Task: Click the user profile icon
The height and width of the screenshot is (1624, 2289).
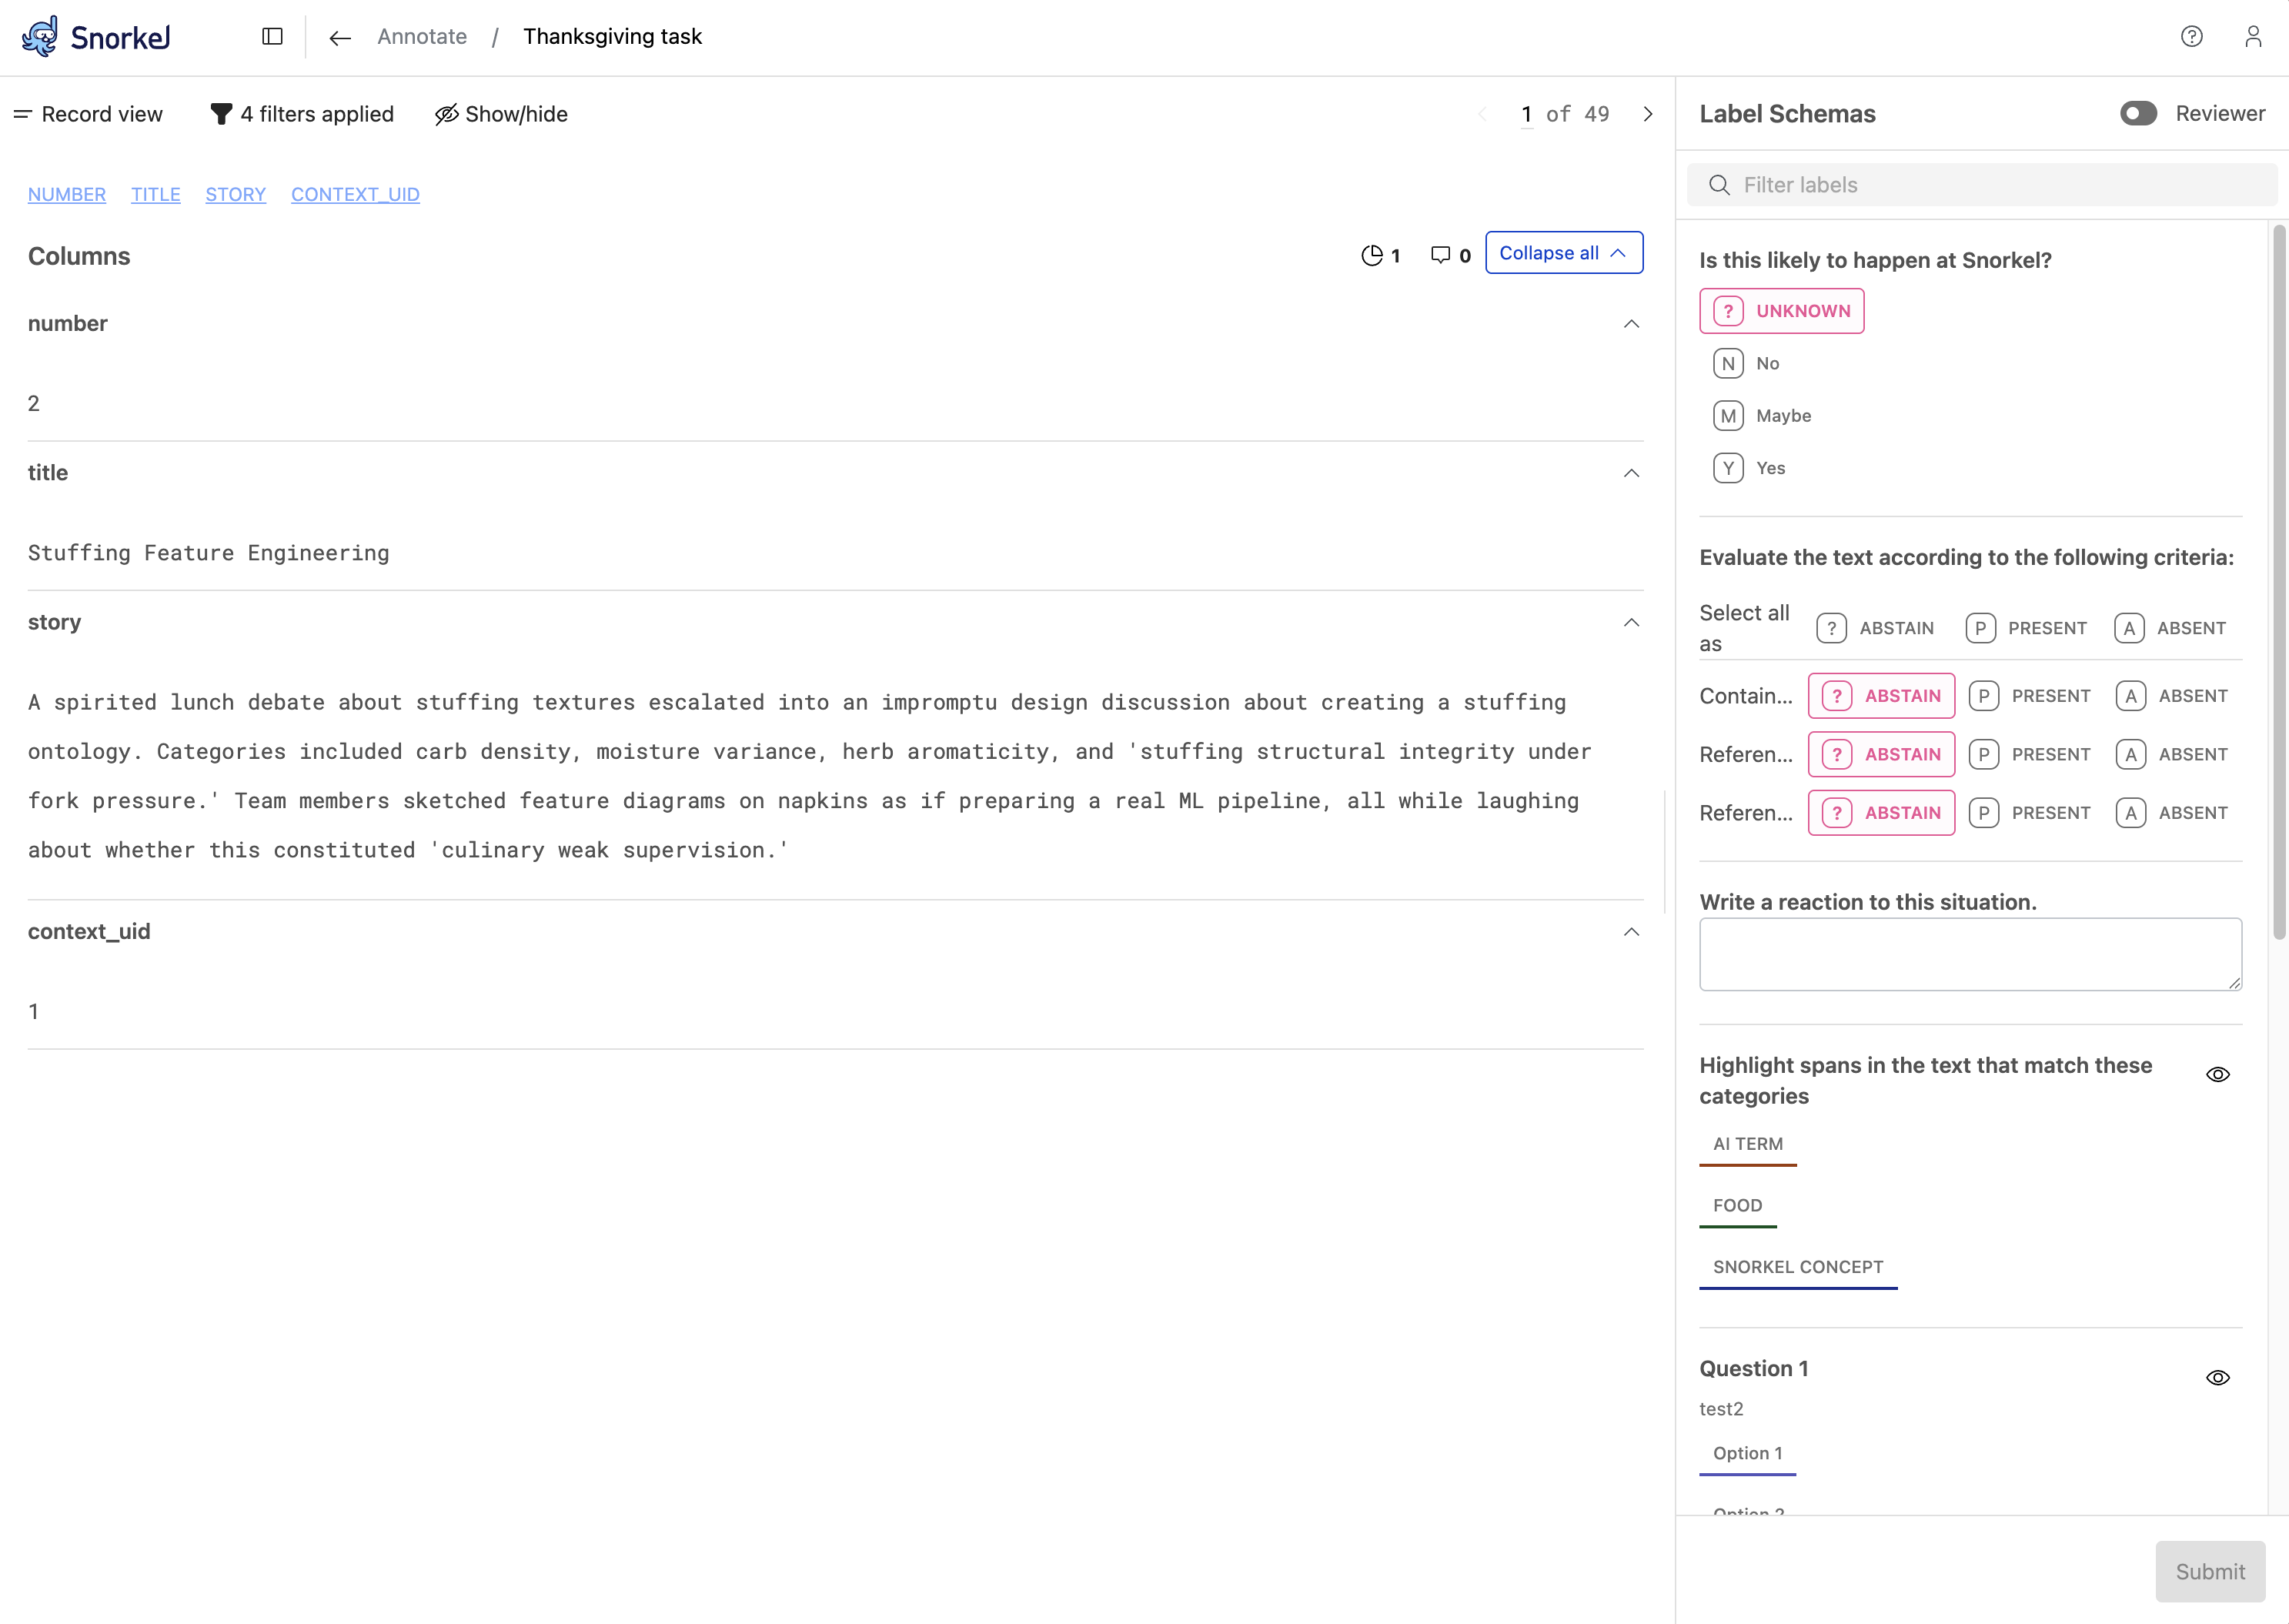Action: [x=2253, y=36]
